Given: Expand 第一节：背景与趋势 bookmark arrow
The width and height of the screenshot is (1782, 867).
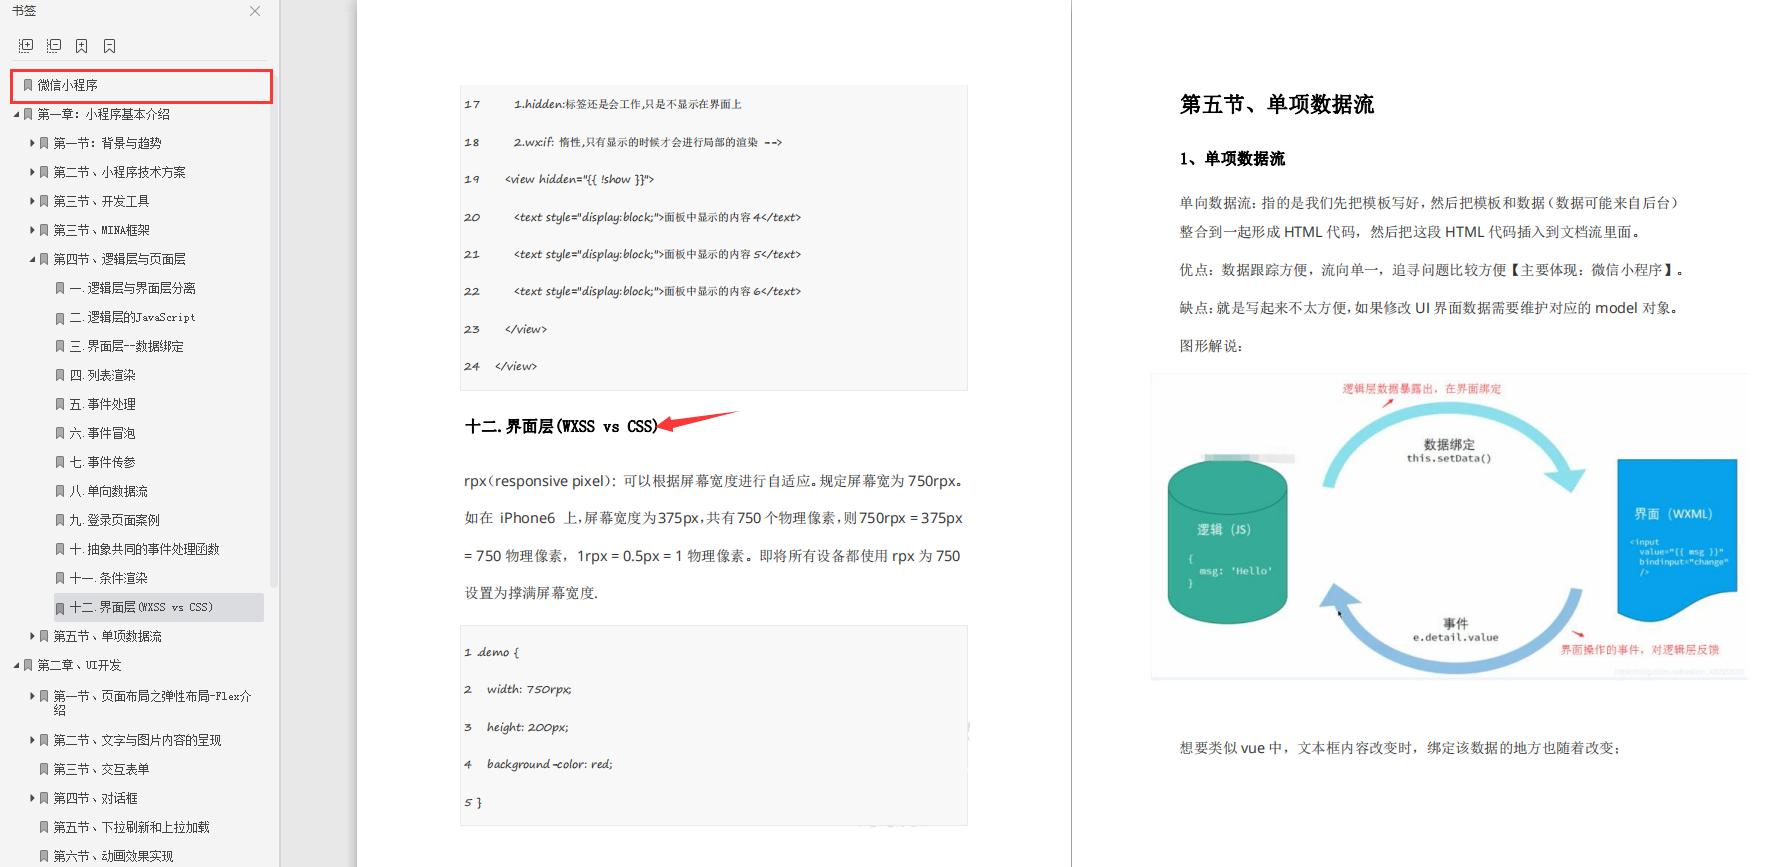Looking at the screenshot, I should 32,144.
